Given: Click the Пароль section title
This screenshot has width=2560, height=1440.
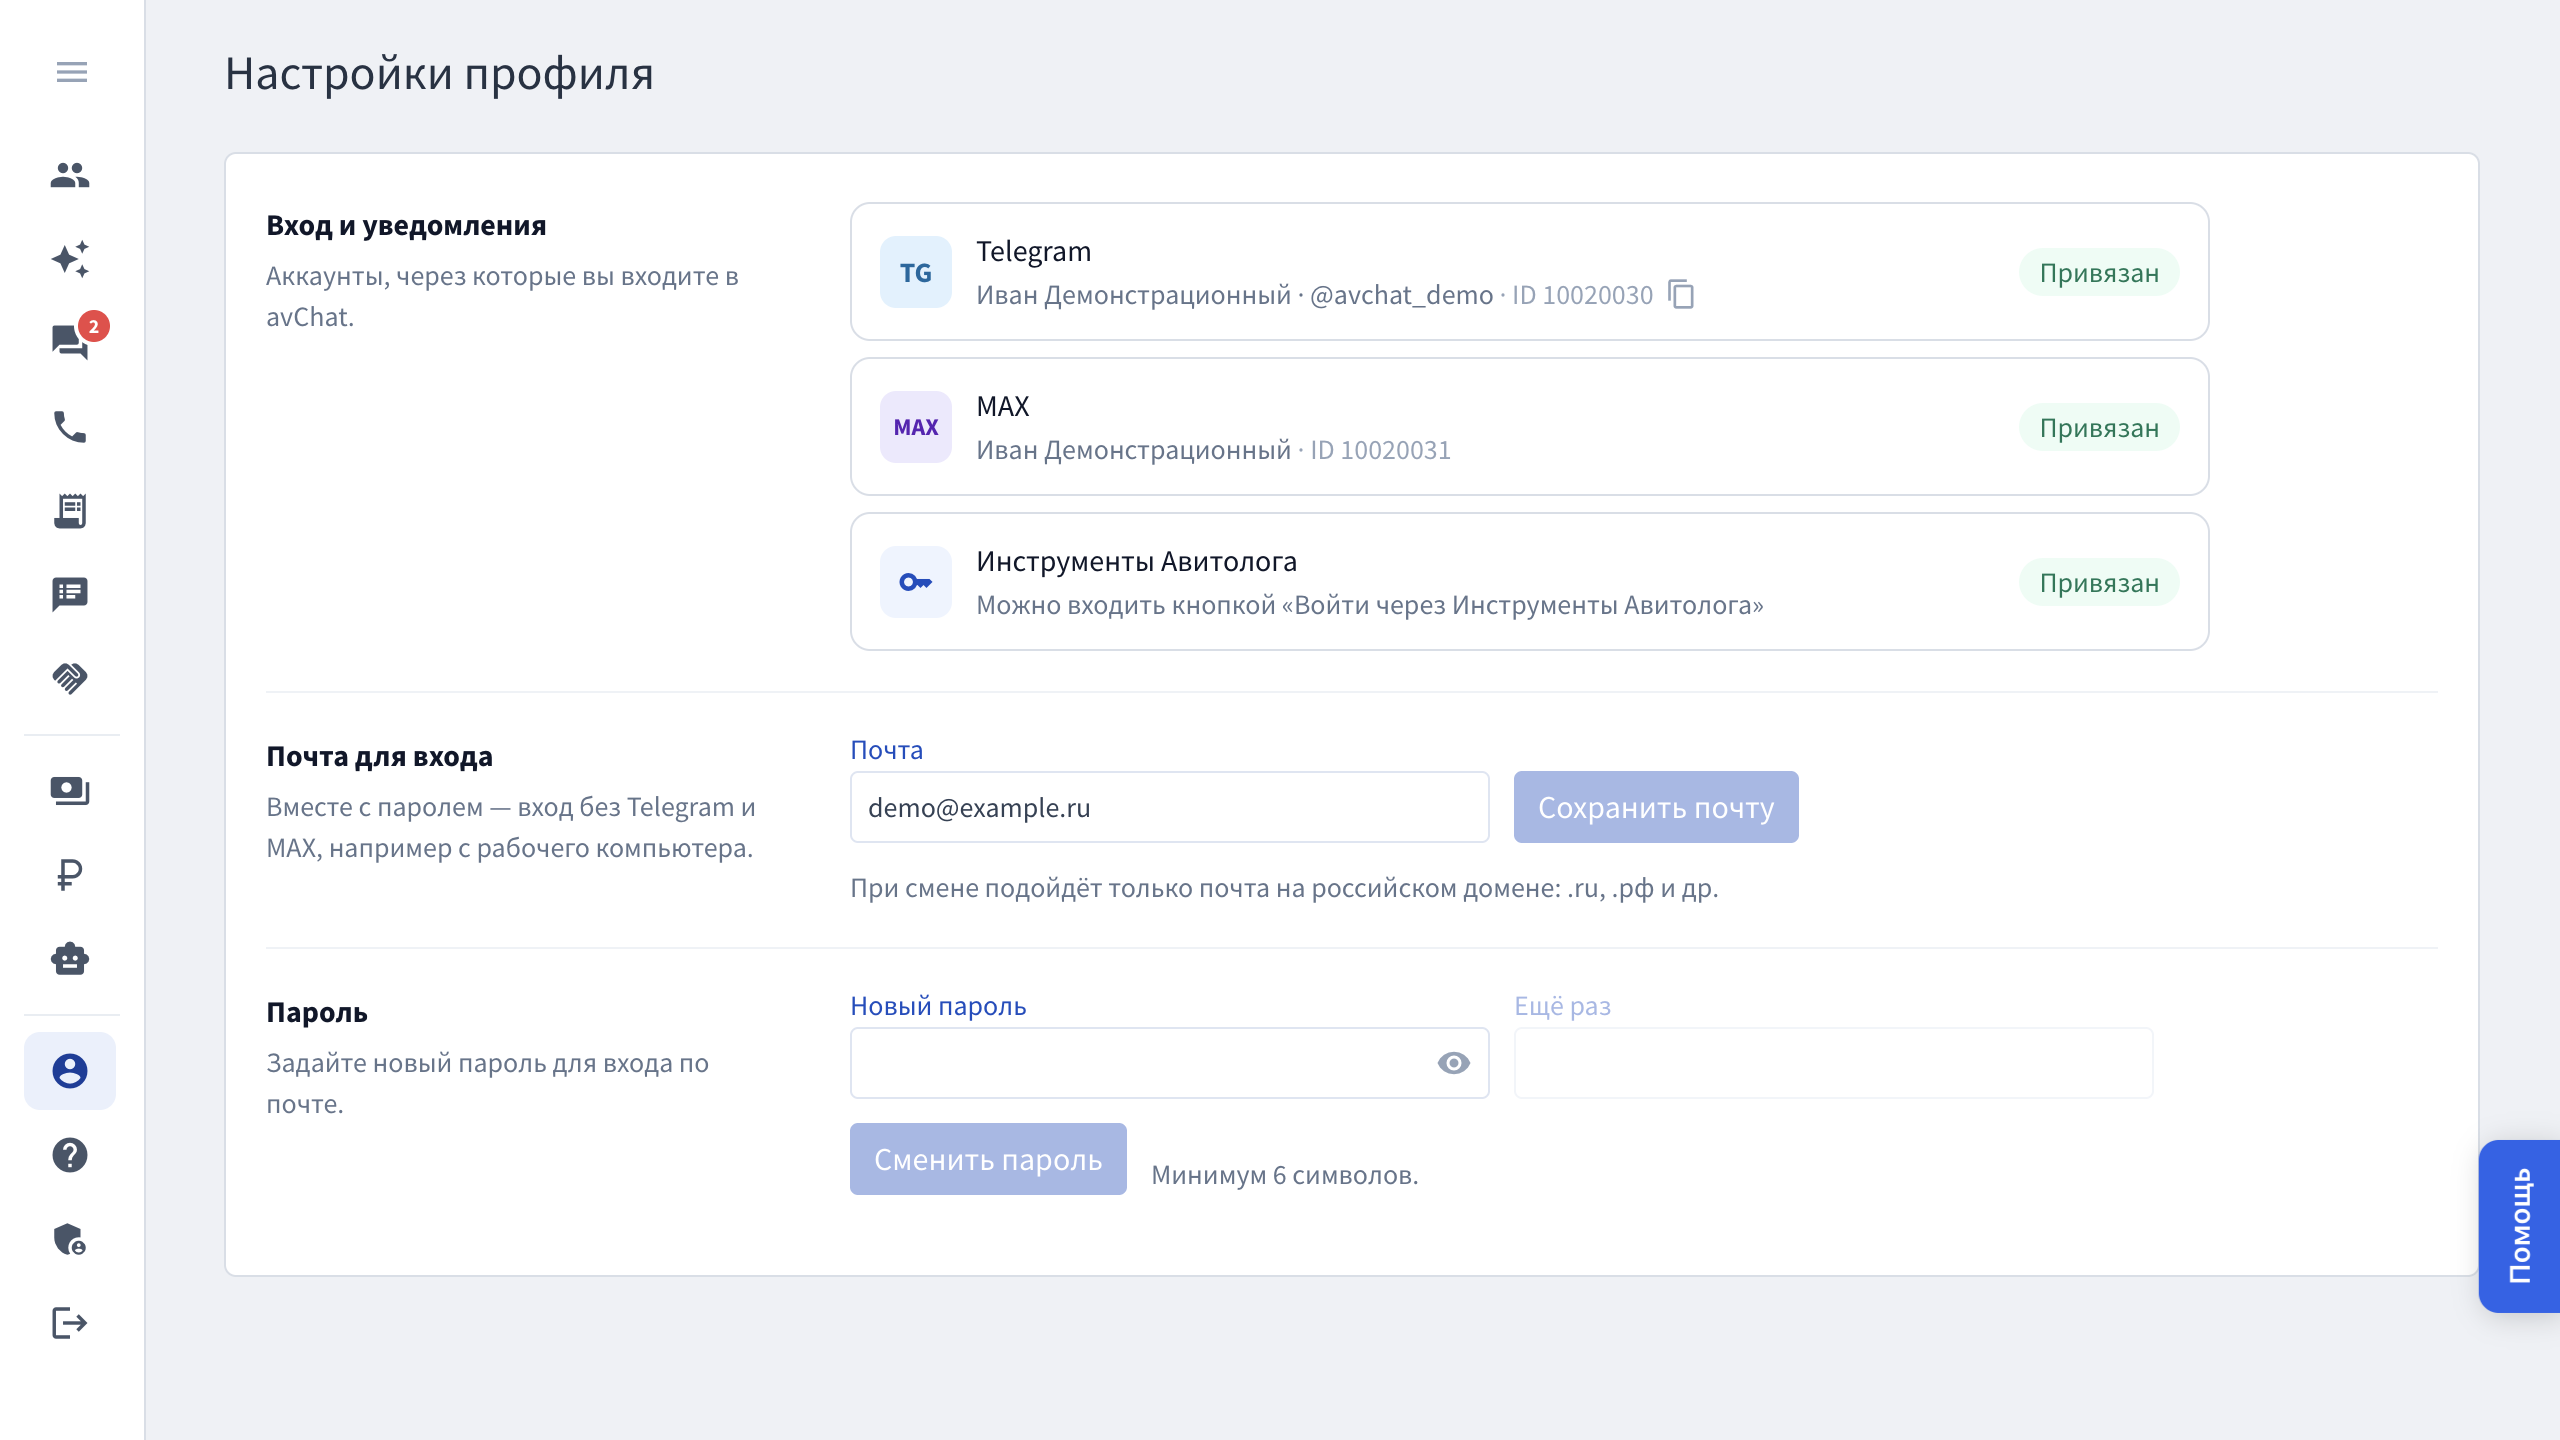Looking at the screenshot, I should (317, 1012).
